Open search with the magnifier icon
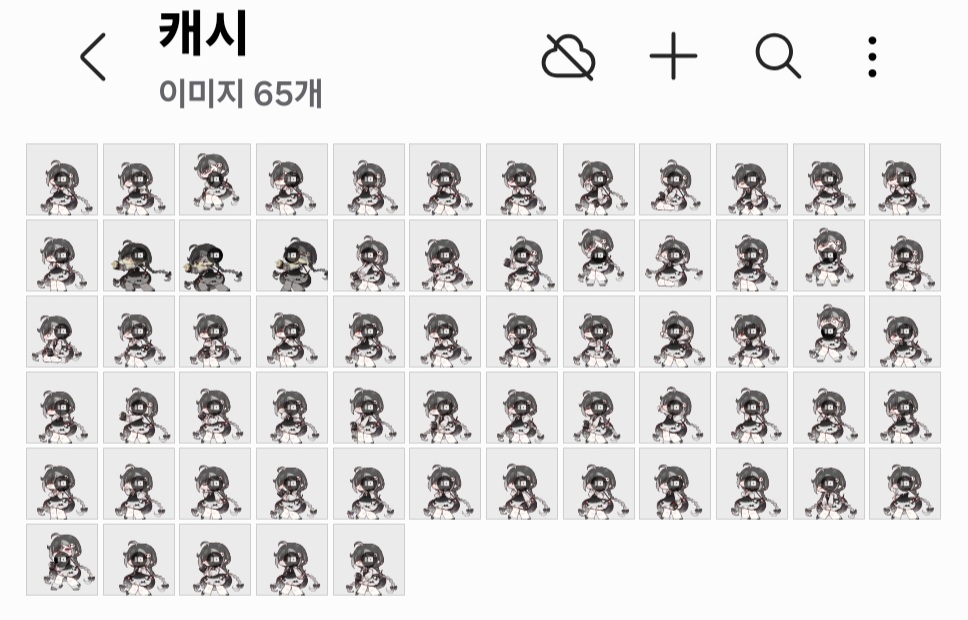Screen dimensions: 968x620 778,56
